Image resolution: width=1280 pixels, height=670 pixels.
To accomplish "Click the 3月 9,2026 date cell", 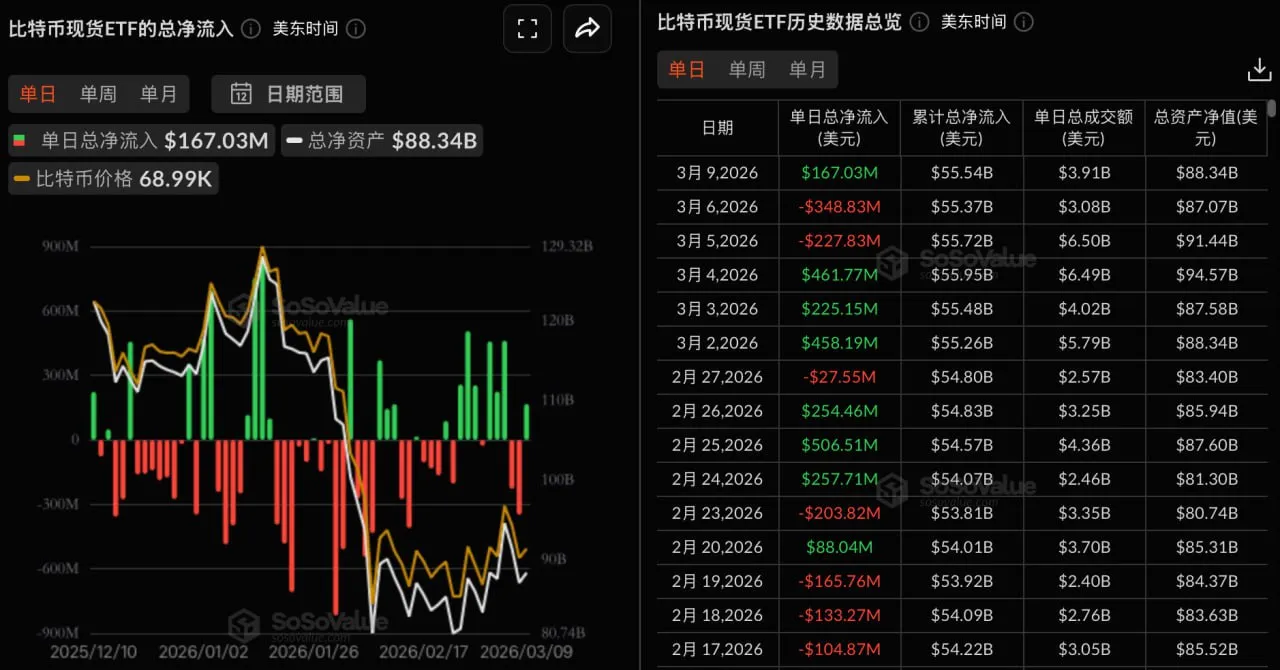I will 717,173.
